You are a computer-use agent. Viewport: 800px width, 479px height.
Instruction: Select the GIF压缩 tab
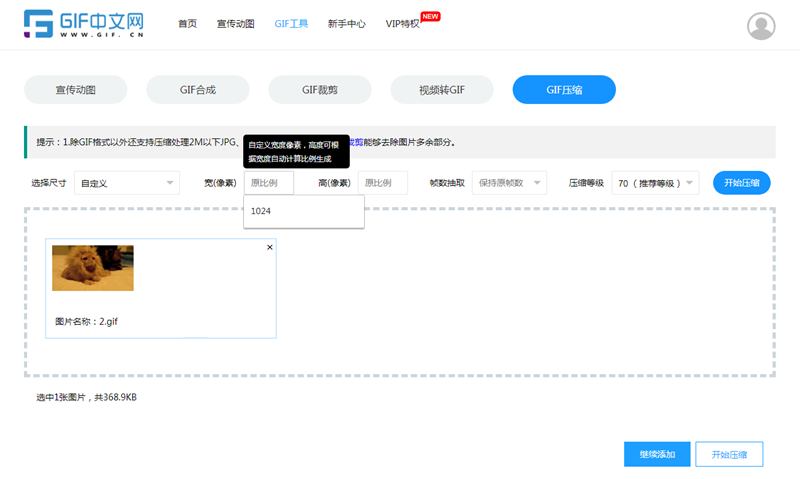(x=564, y=90)
